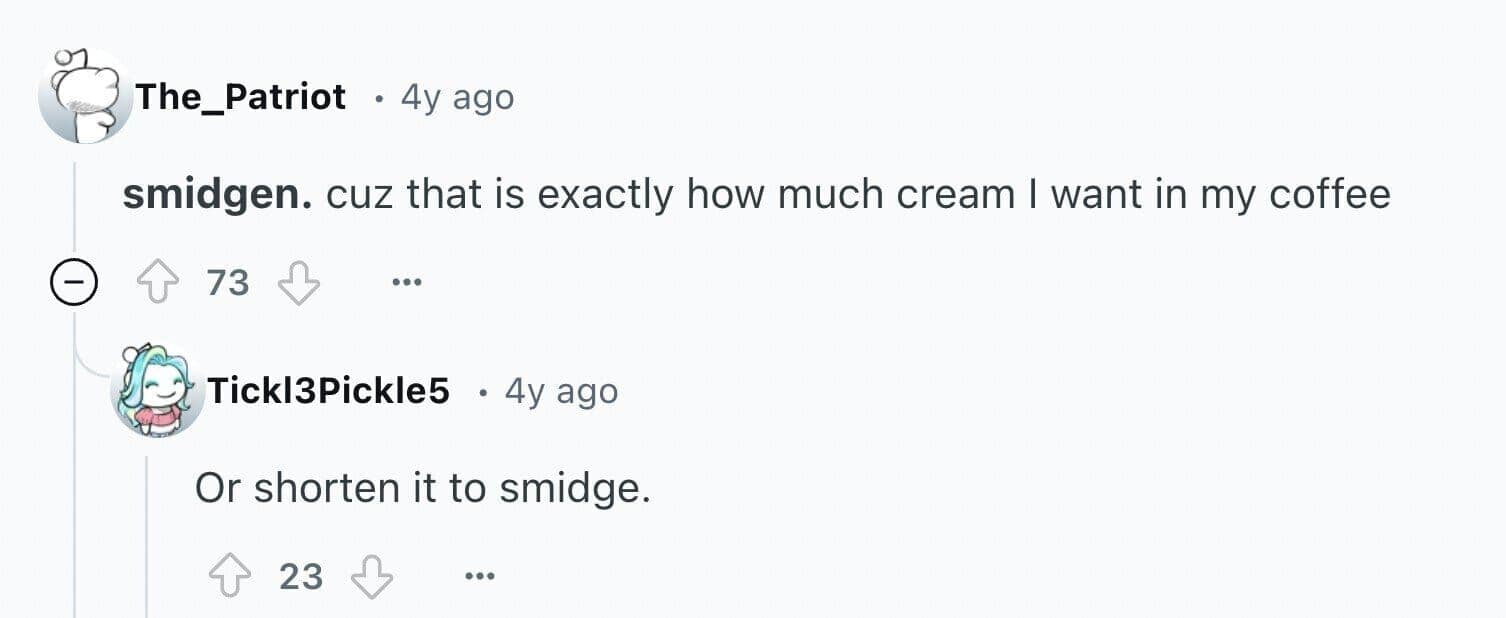
Task: Click the thread line under Tickl3Pickle5's avatar
Action: (x=147, y=530)
